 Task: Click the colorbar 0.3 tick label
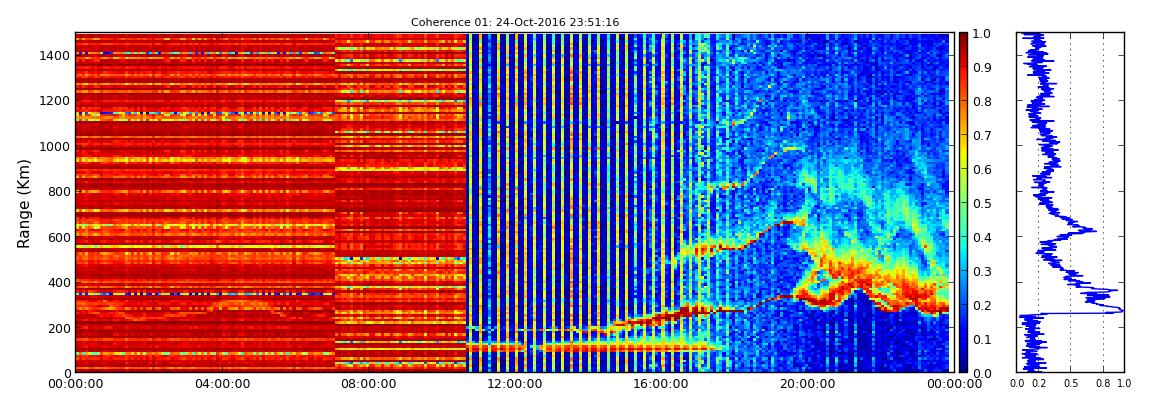[x=981, y=271]
